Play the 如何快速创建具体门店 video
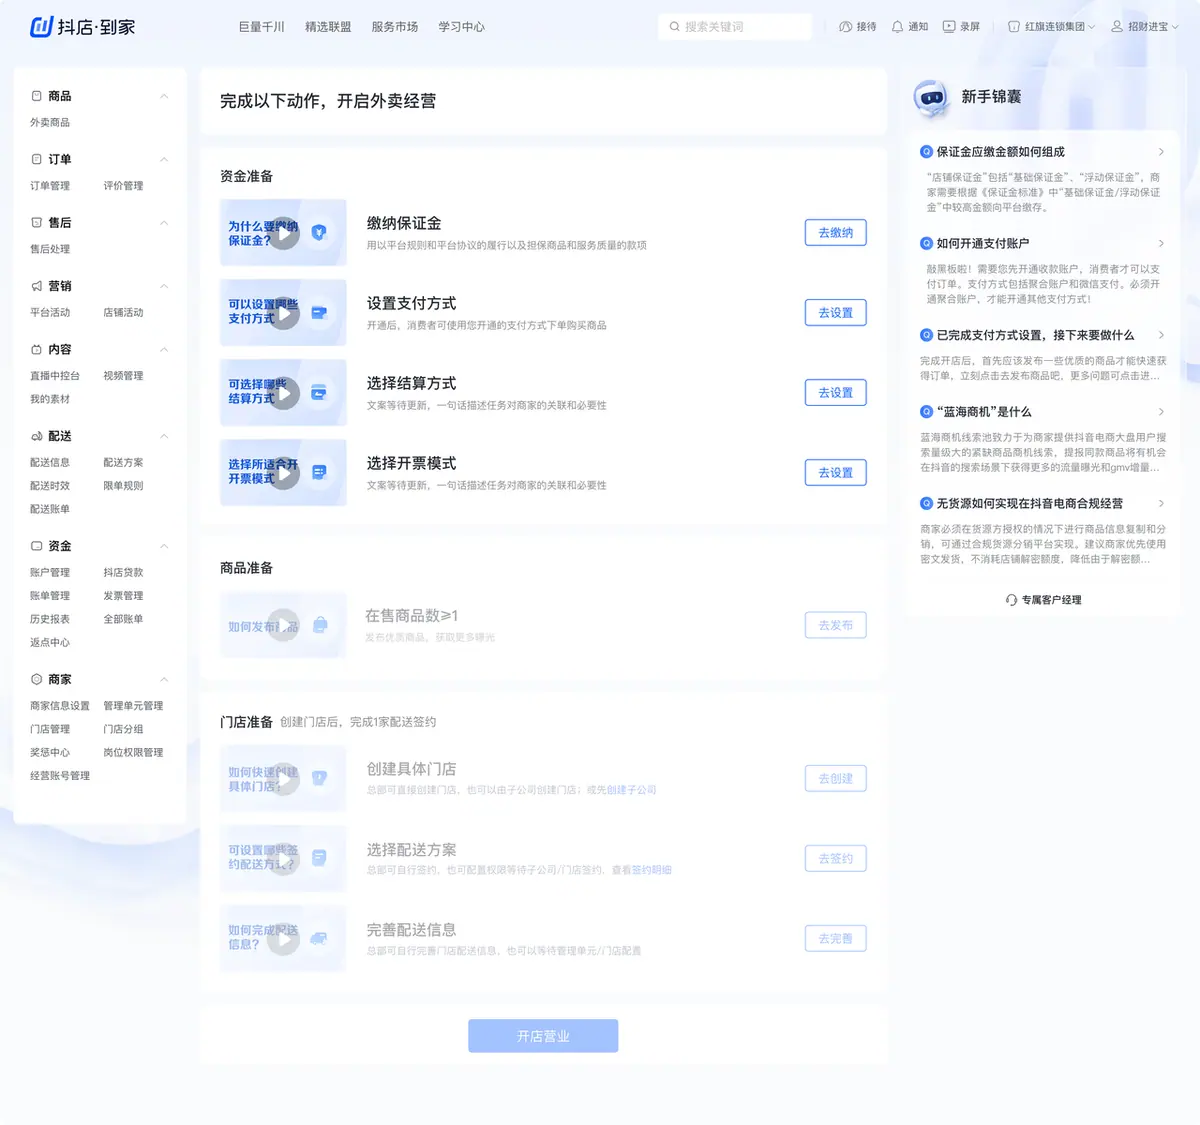Screen dimensions: 1200x1125 tap(284, 780)
